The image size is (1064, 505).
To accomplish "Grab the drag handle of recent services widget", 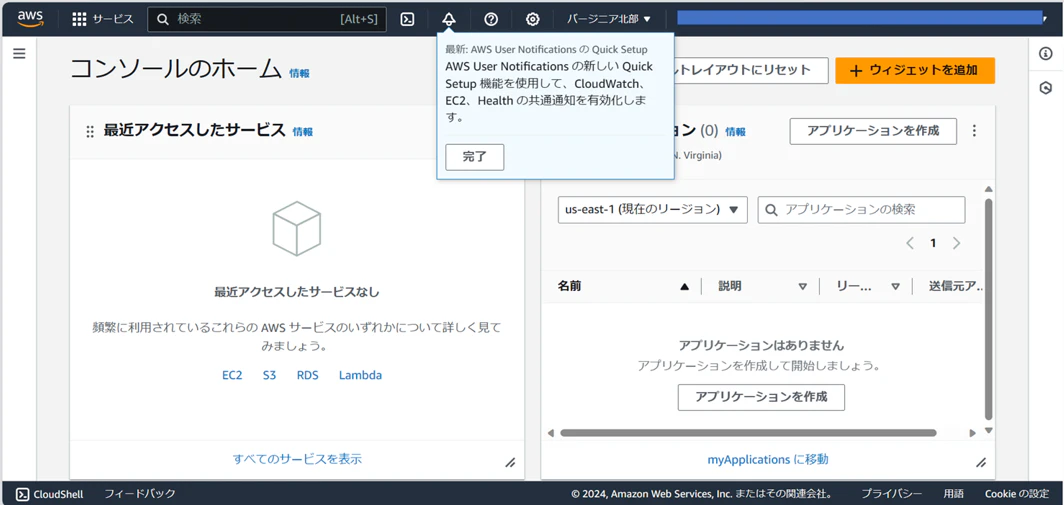I will coord(90,132).
